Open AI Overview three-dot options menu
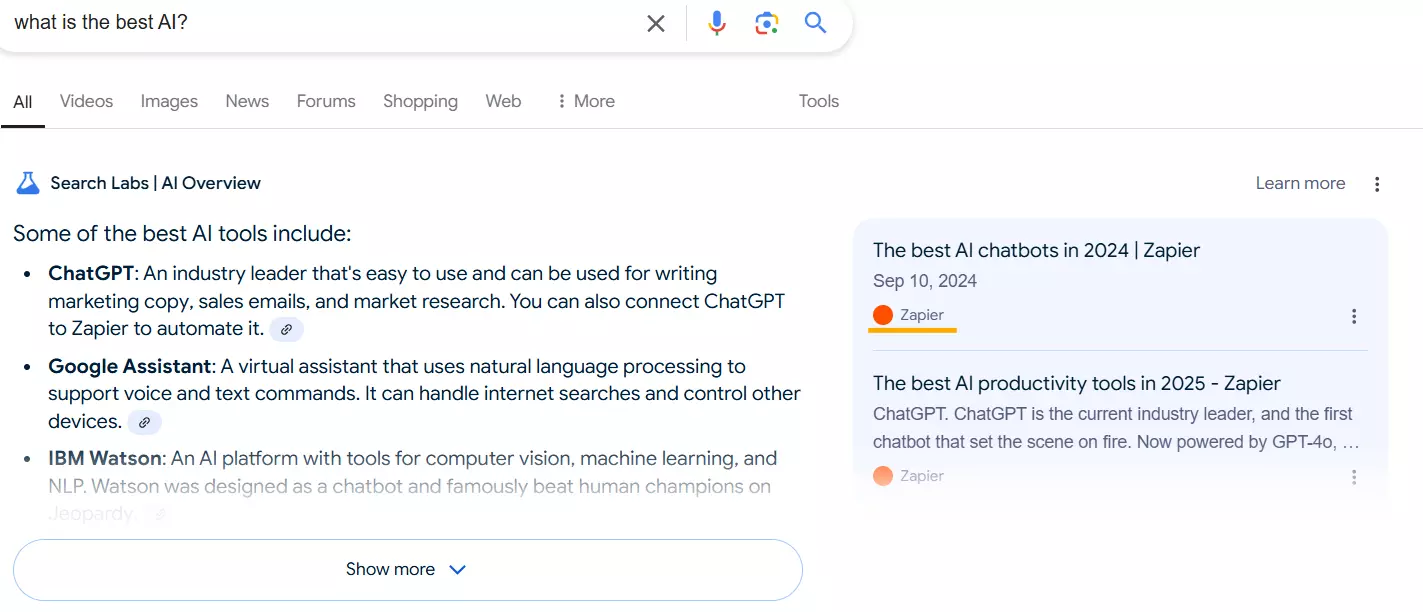 [x=1377, y=184]
